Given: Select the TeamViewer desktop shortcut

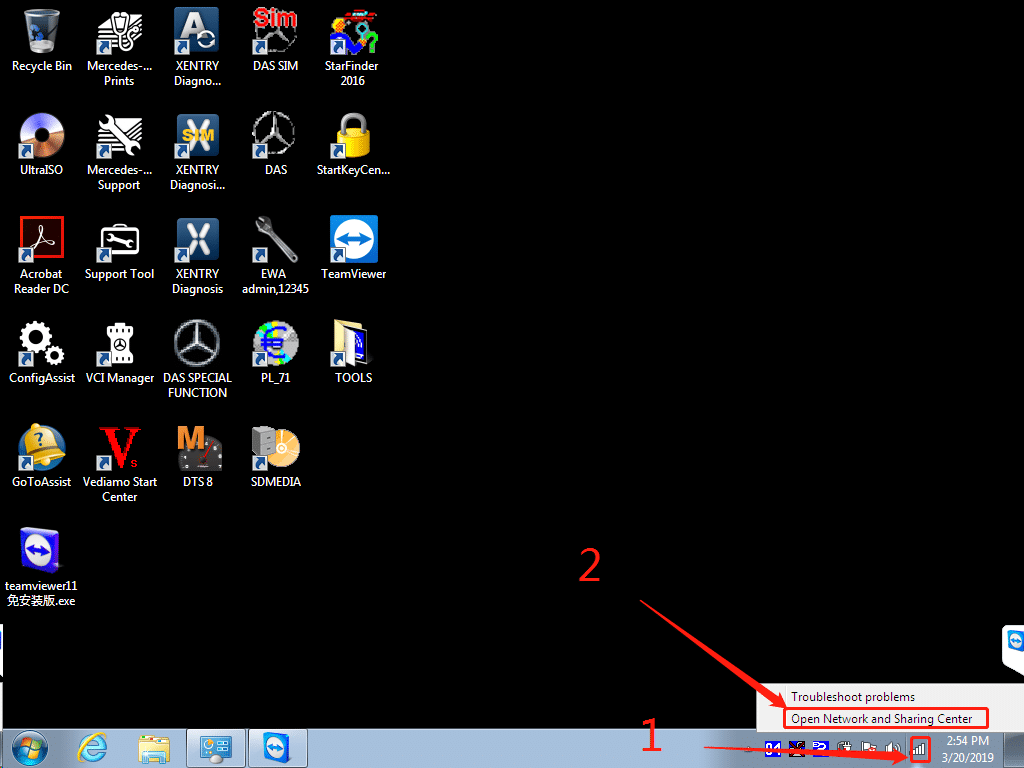Looking at the screenshot, I should click(353, 242).
